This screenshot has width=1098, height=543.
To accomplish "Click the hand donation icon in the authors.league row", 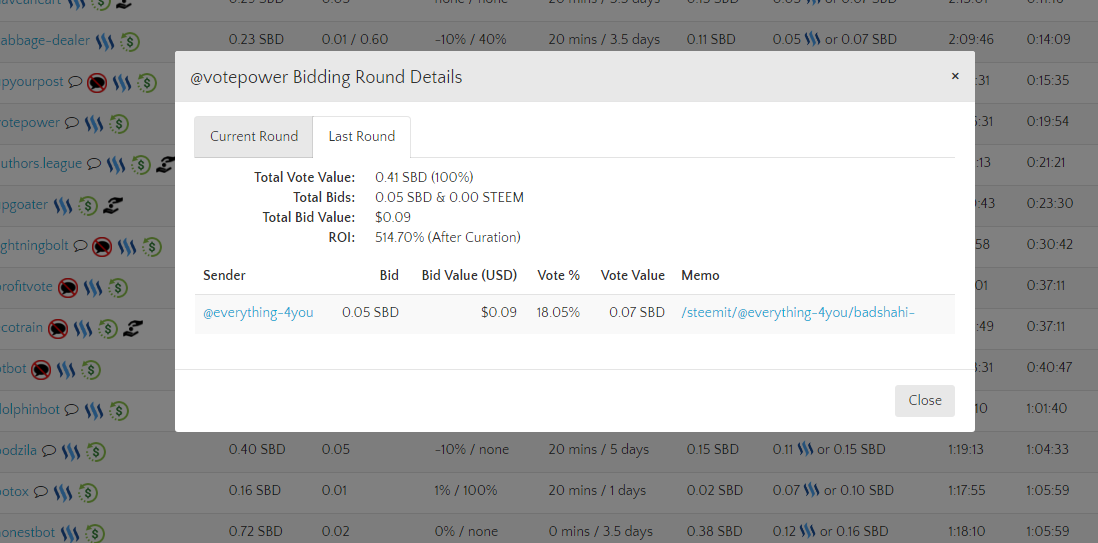I will coord(164,165).
